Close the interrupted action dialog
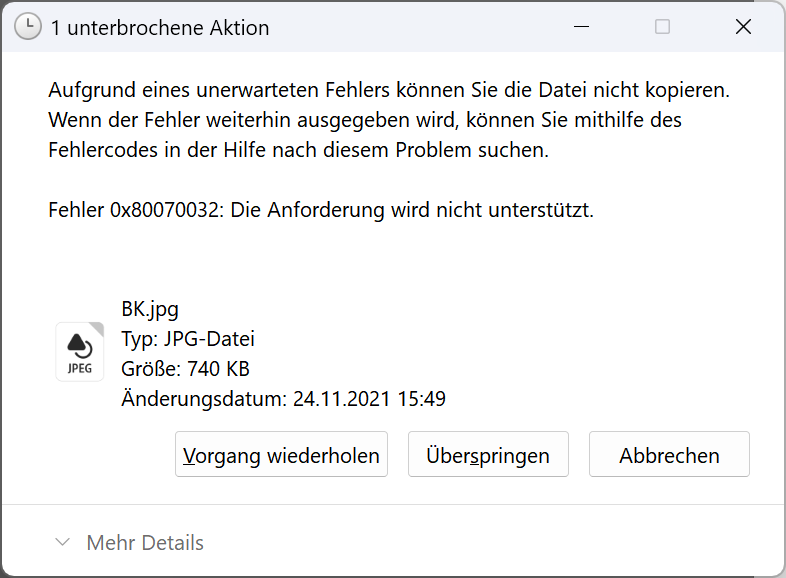786x578 pixels. [x=743, y=27]
